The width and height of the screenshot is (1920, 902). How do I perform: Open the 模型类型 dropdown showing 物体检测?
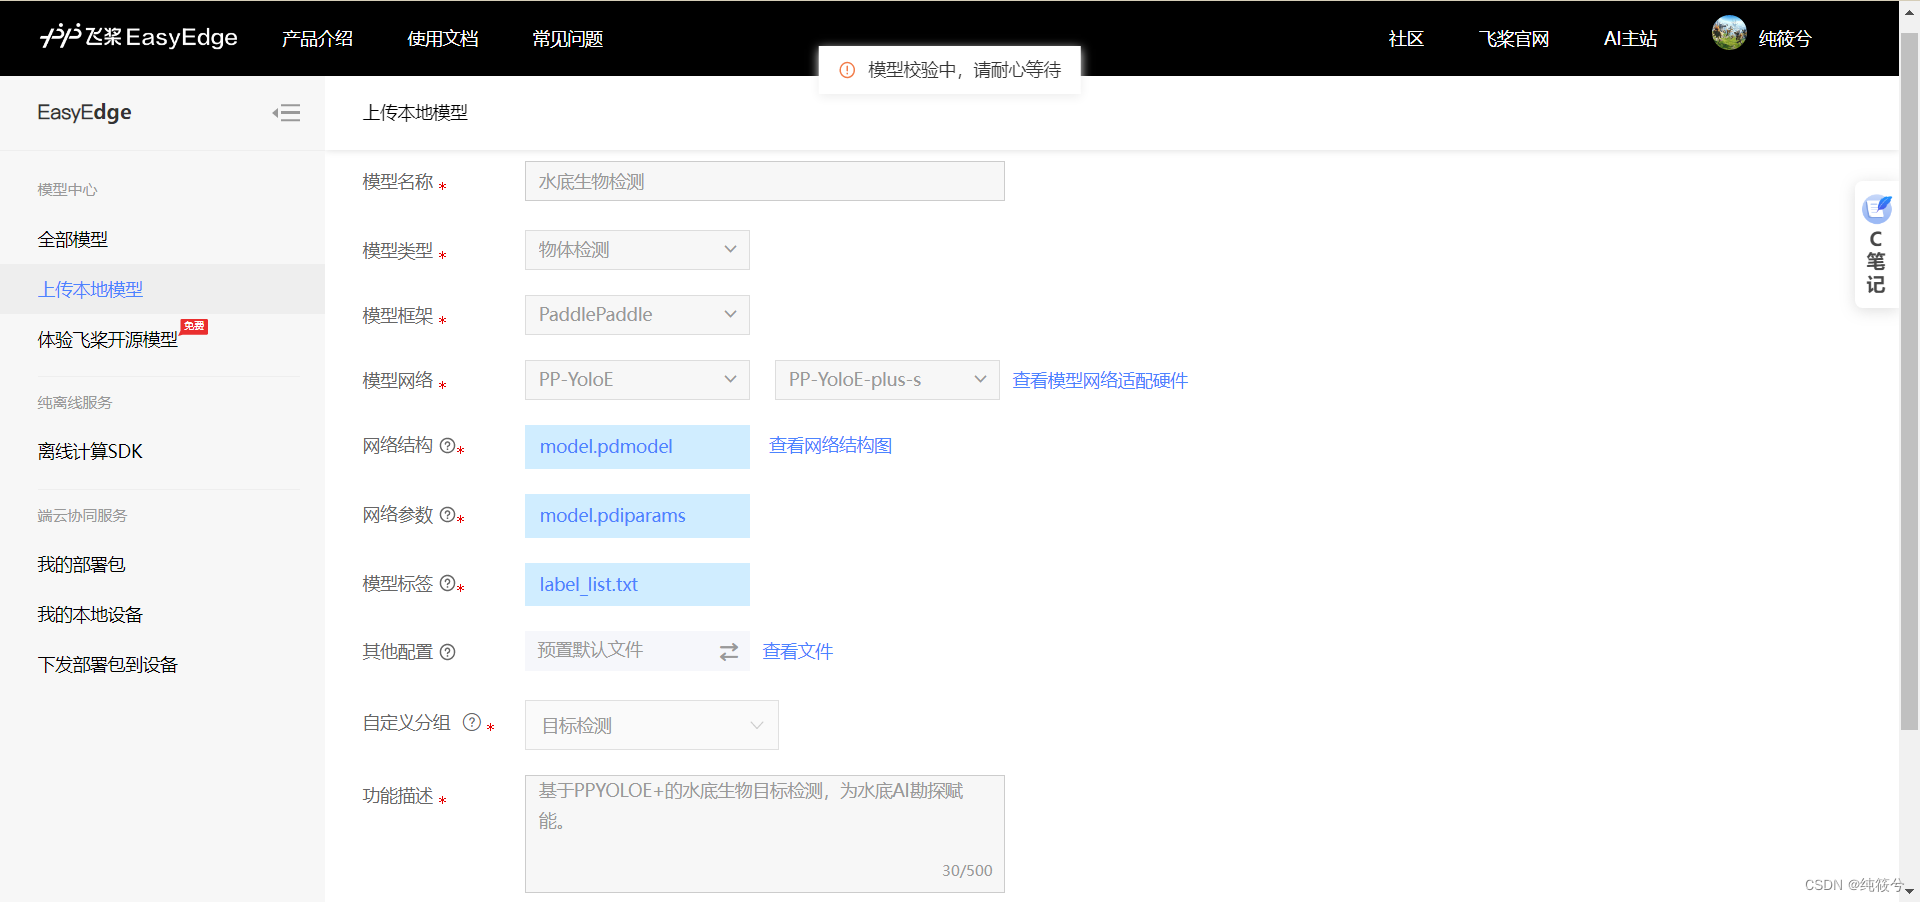(637, 250)
